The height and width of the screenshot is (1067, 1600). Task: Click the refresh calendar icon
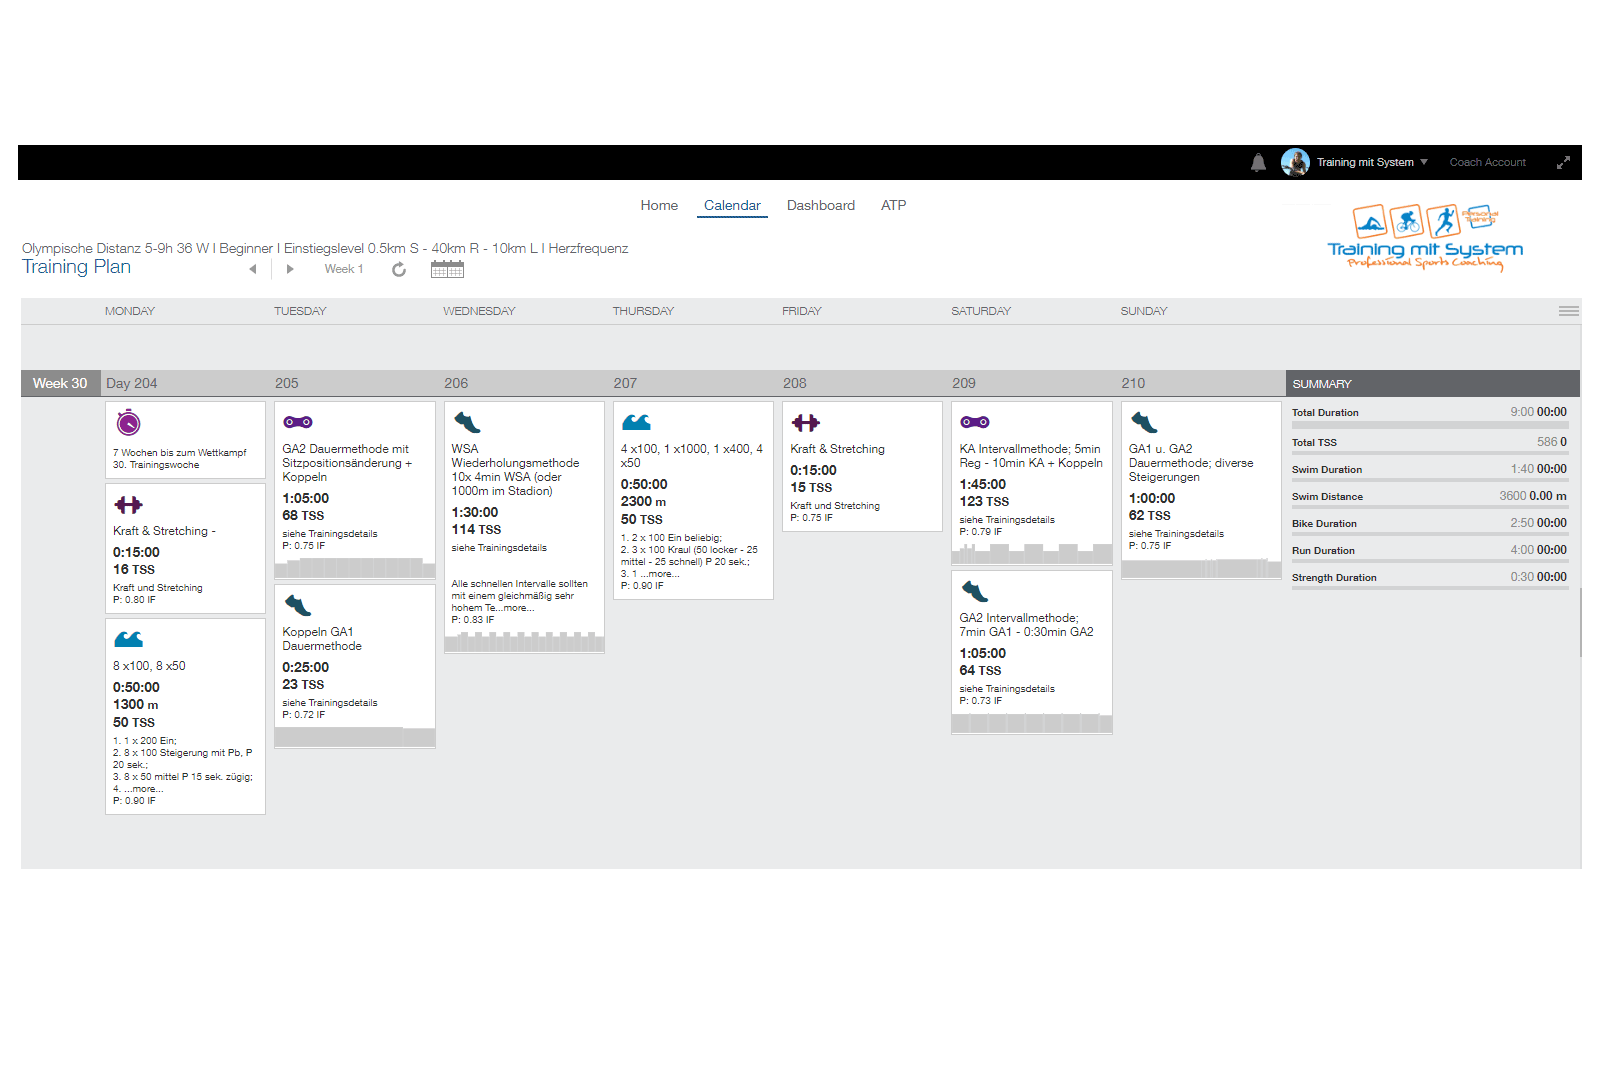399,270
